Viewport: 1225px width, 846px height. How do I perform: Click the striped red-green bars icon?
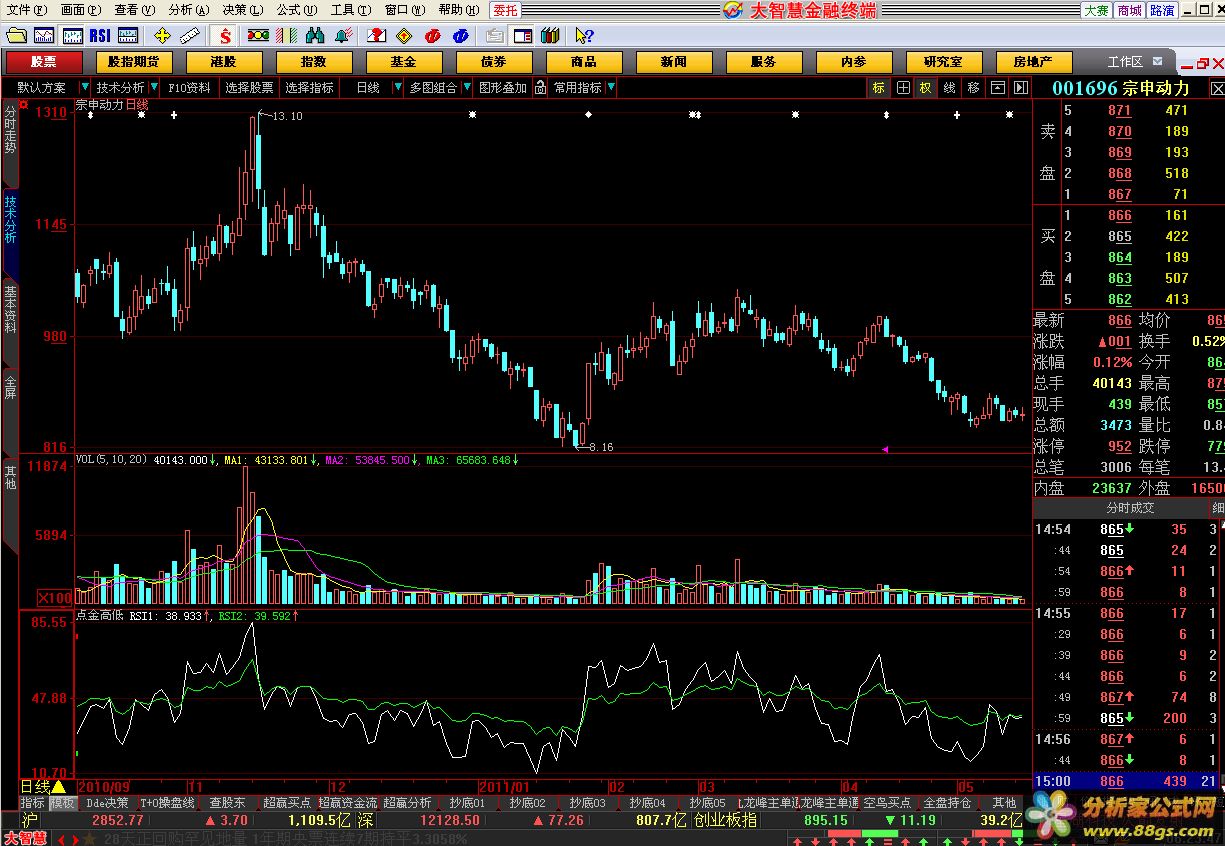pyautogui.click(x=286, y=35)
